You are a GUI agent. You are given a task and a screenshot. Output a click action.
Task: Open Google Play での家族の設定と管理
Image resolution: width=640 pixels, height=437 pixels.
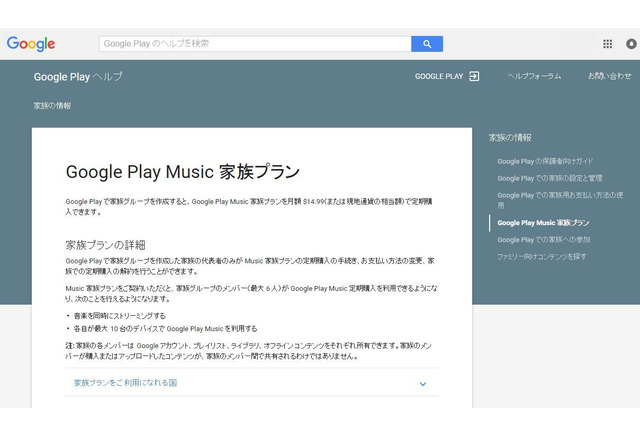549,178
